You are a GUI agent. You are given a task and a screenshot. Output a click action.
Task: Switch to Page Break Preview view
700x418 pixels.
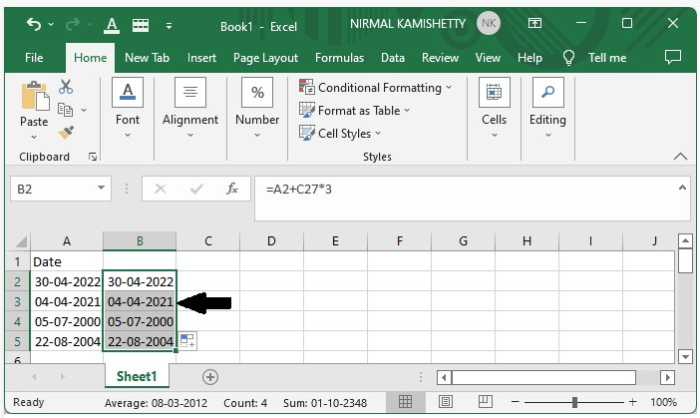point(484,402)
